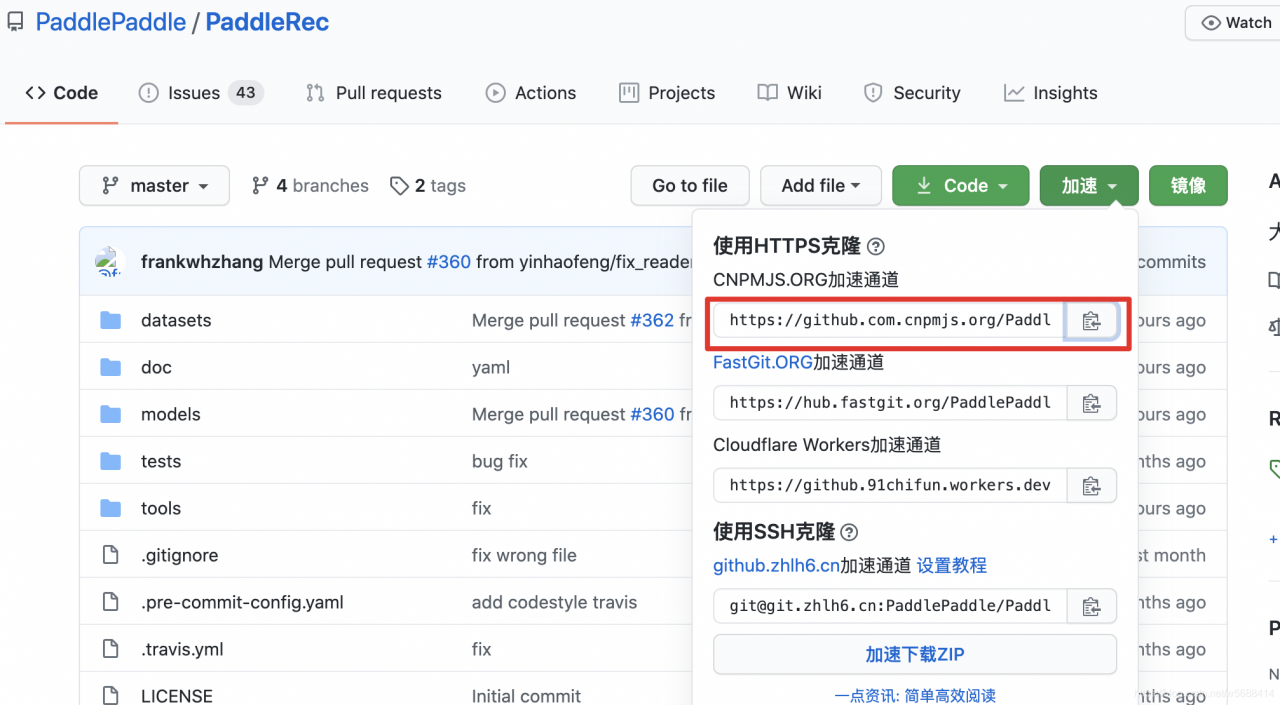
Task: Open the 设置教程 link
Action: (x=952, y=566)
